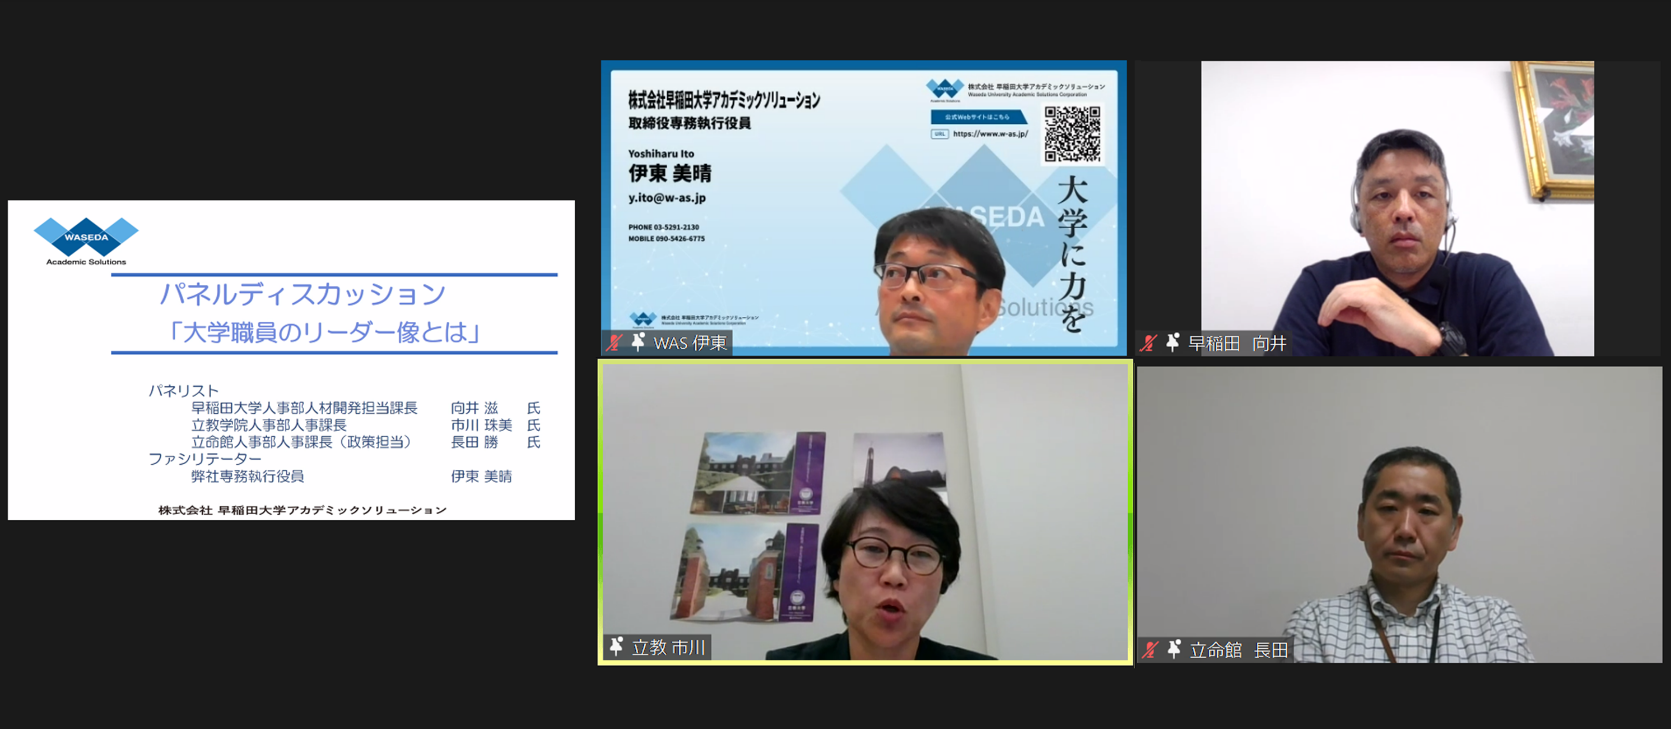Screen dimensions: 1671x729
Task: Click the 立命館人事部人事課長（政策担当） line
Action: [301, 442]
